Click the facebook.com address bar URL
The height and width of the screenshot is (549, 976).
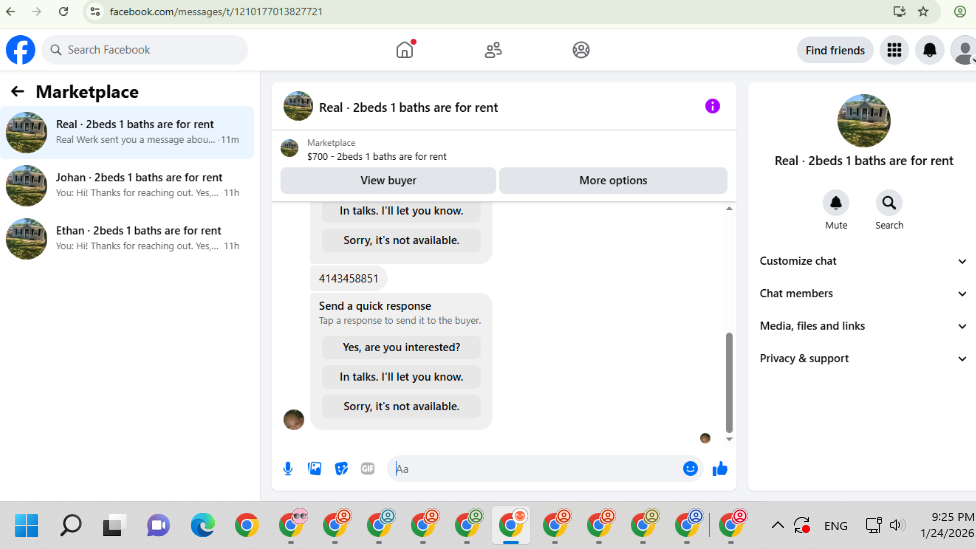(x=216, y=12)
